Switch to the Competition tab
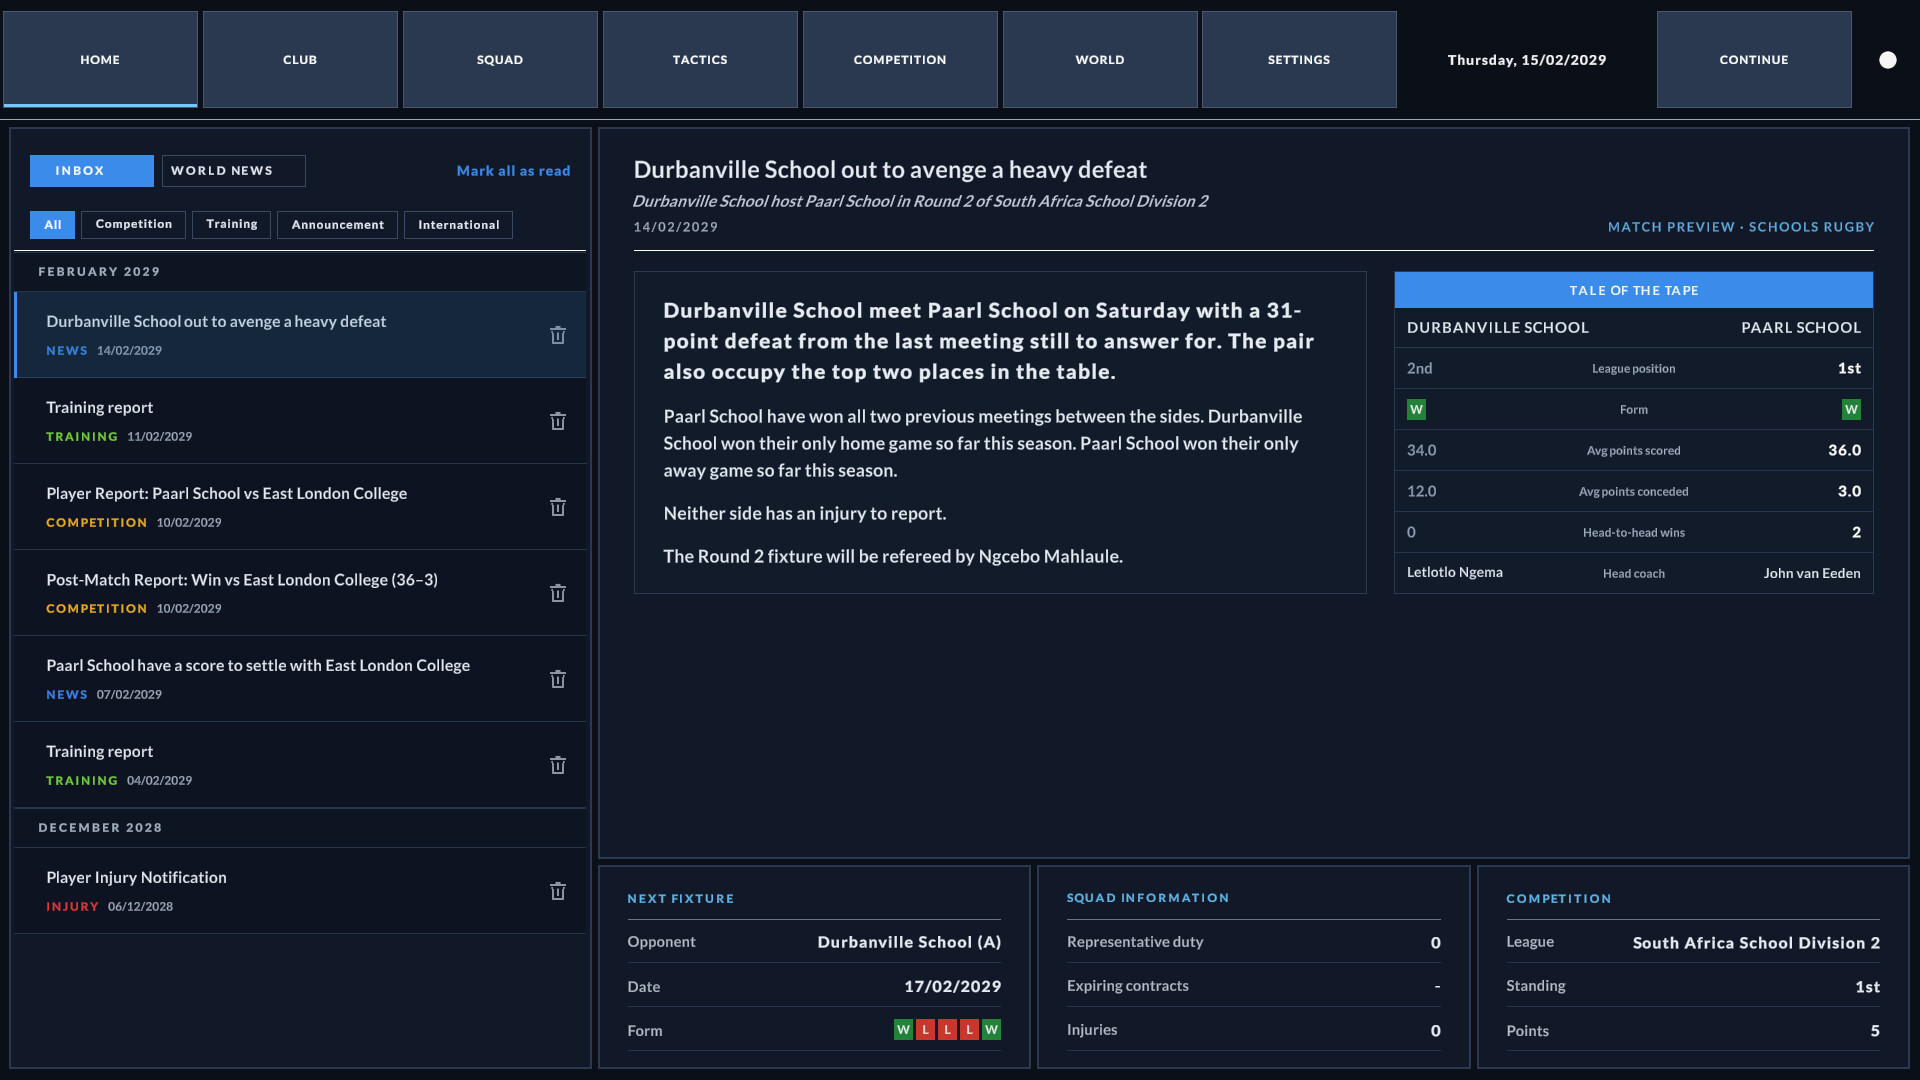This screenshot has width=1920, height=1080. click(x=900, y=59)
